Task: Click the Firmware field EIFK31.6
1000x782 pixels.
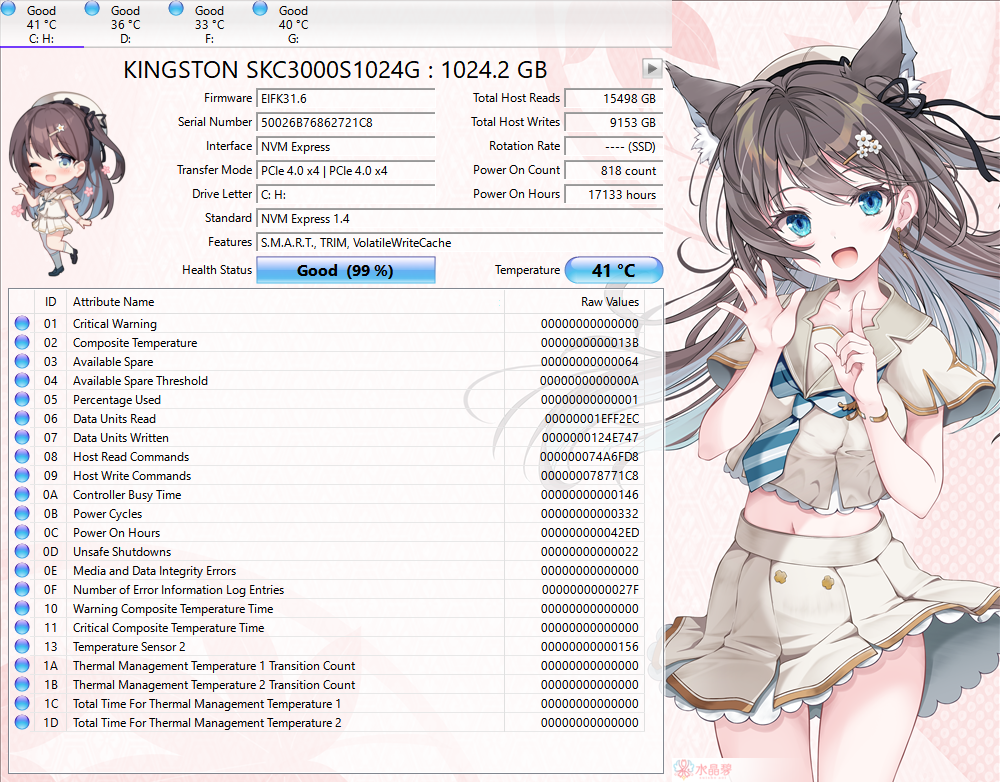Action: [x=346, y=99]
